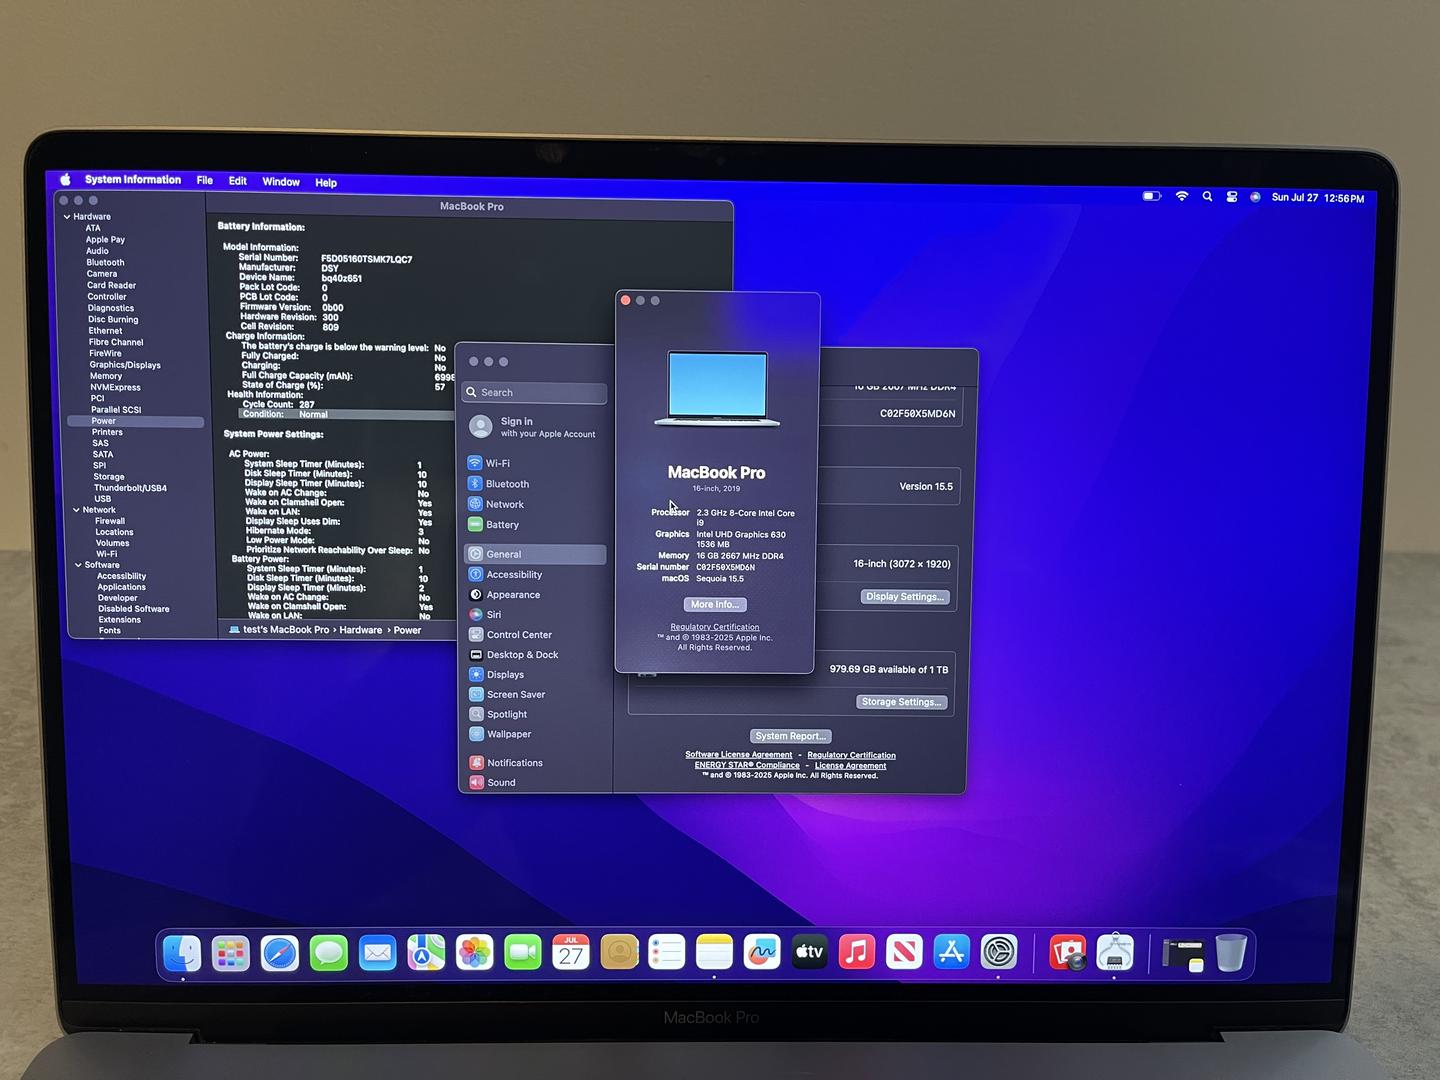
Task: Open Appearance in the Settings sidebar
Action: point(535,595)
